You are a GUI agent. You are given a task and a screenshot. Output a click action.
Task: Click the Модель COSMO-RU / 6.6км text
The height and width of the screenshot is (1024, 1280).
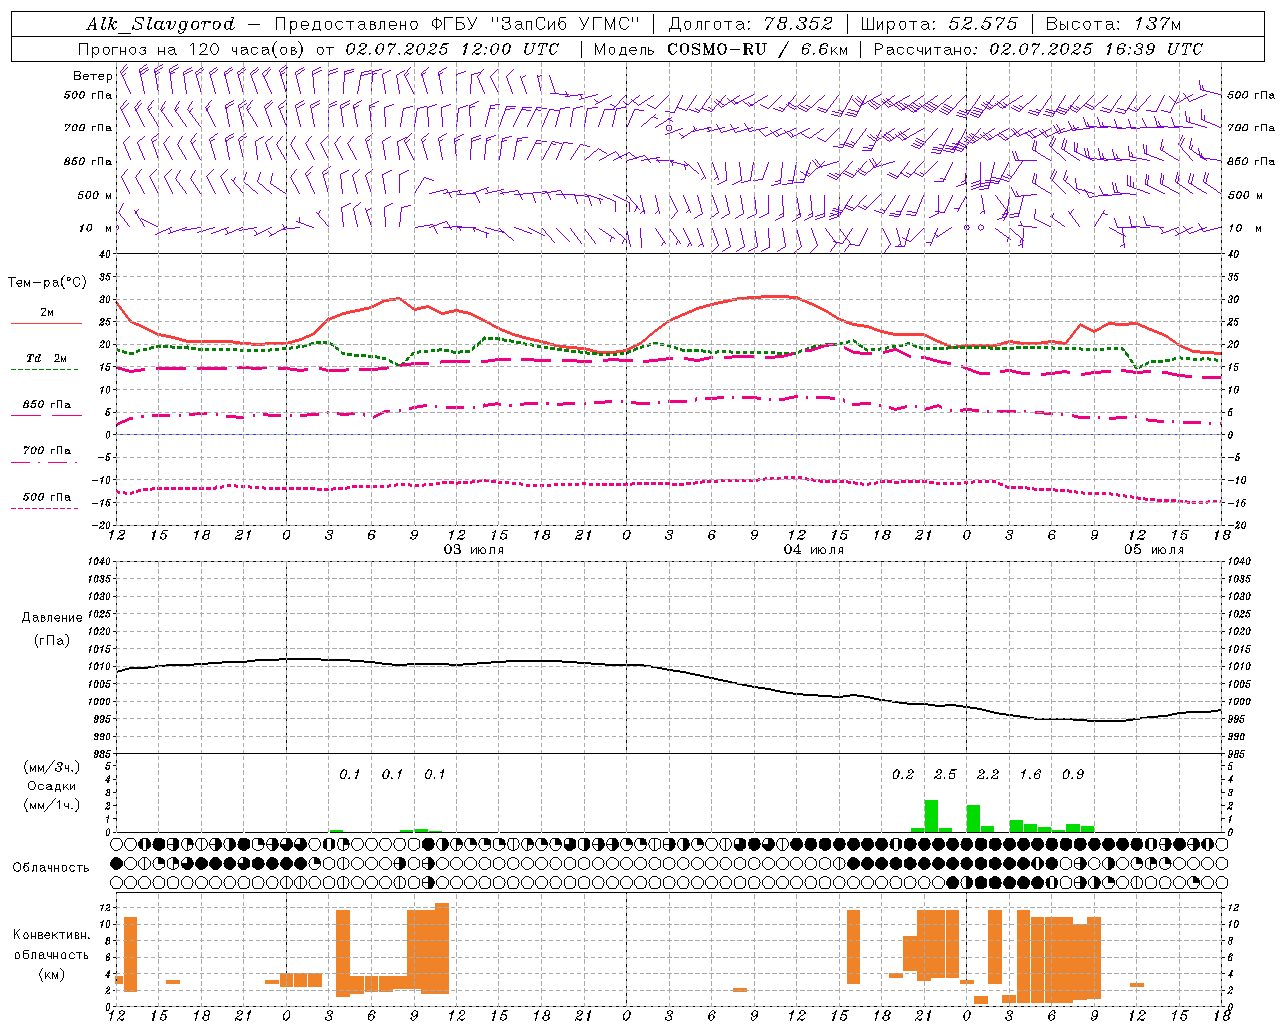coord(721,49)
